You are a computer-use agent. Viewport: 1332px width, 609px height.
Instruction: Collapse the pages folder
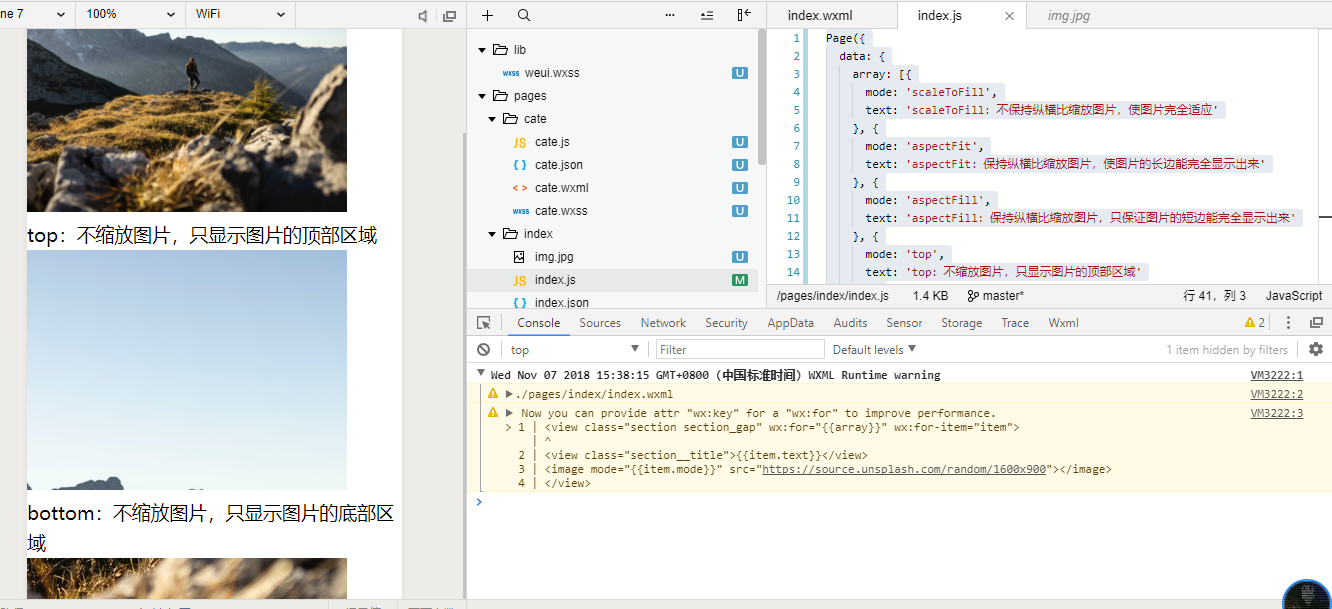click(x=482, y=96)
